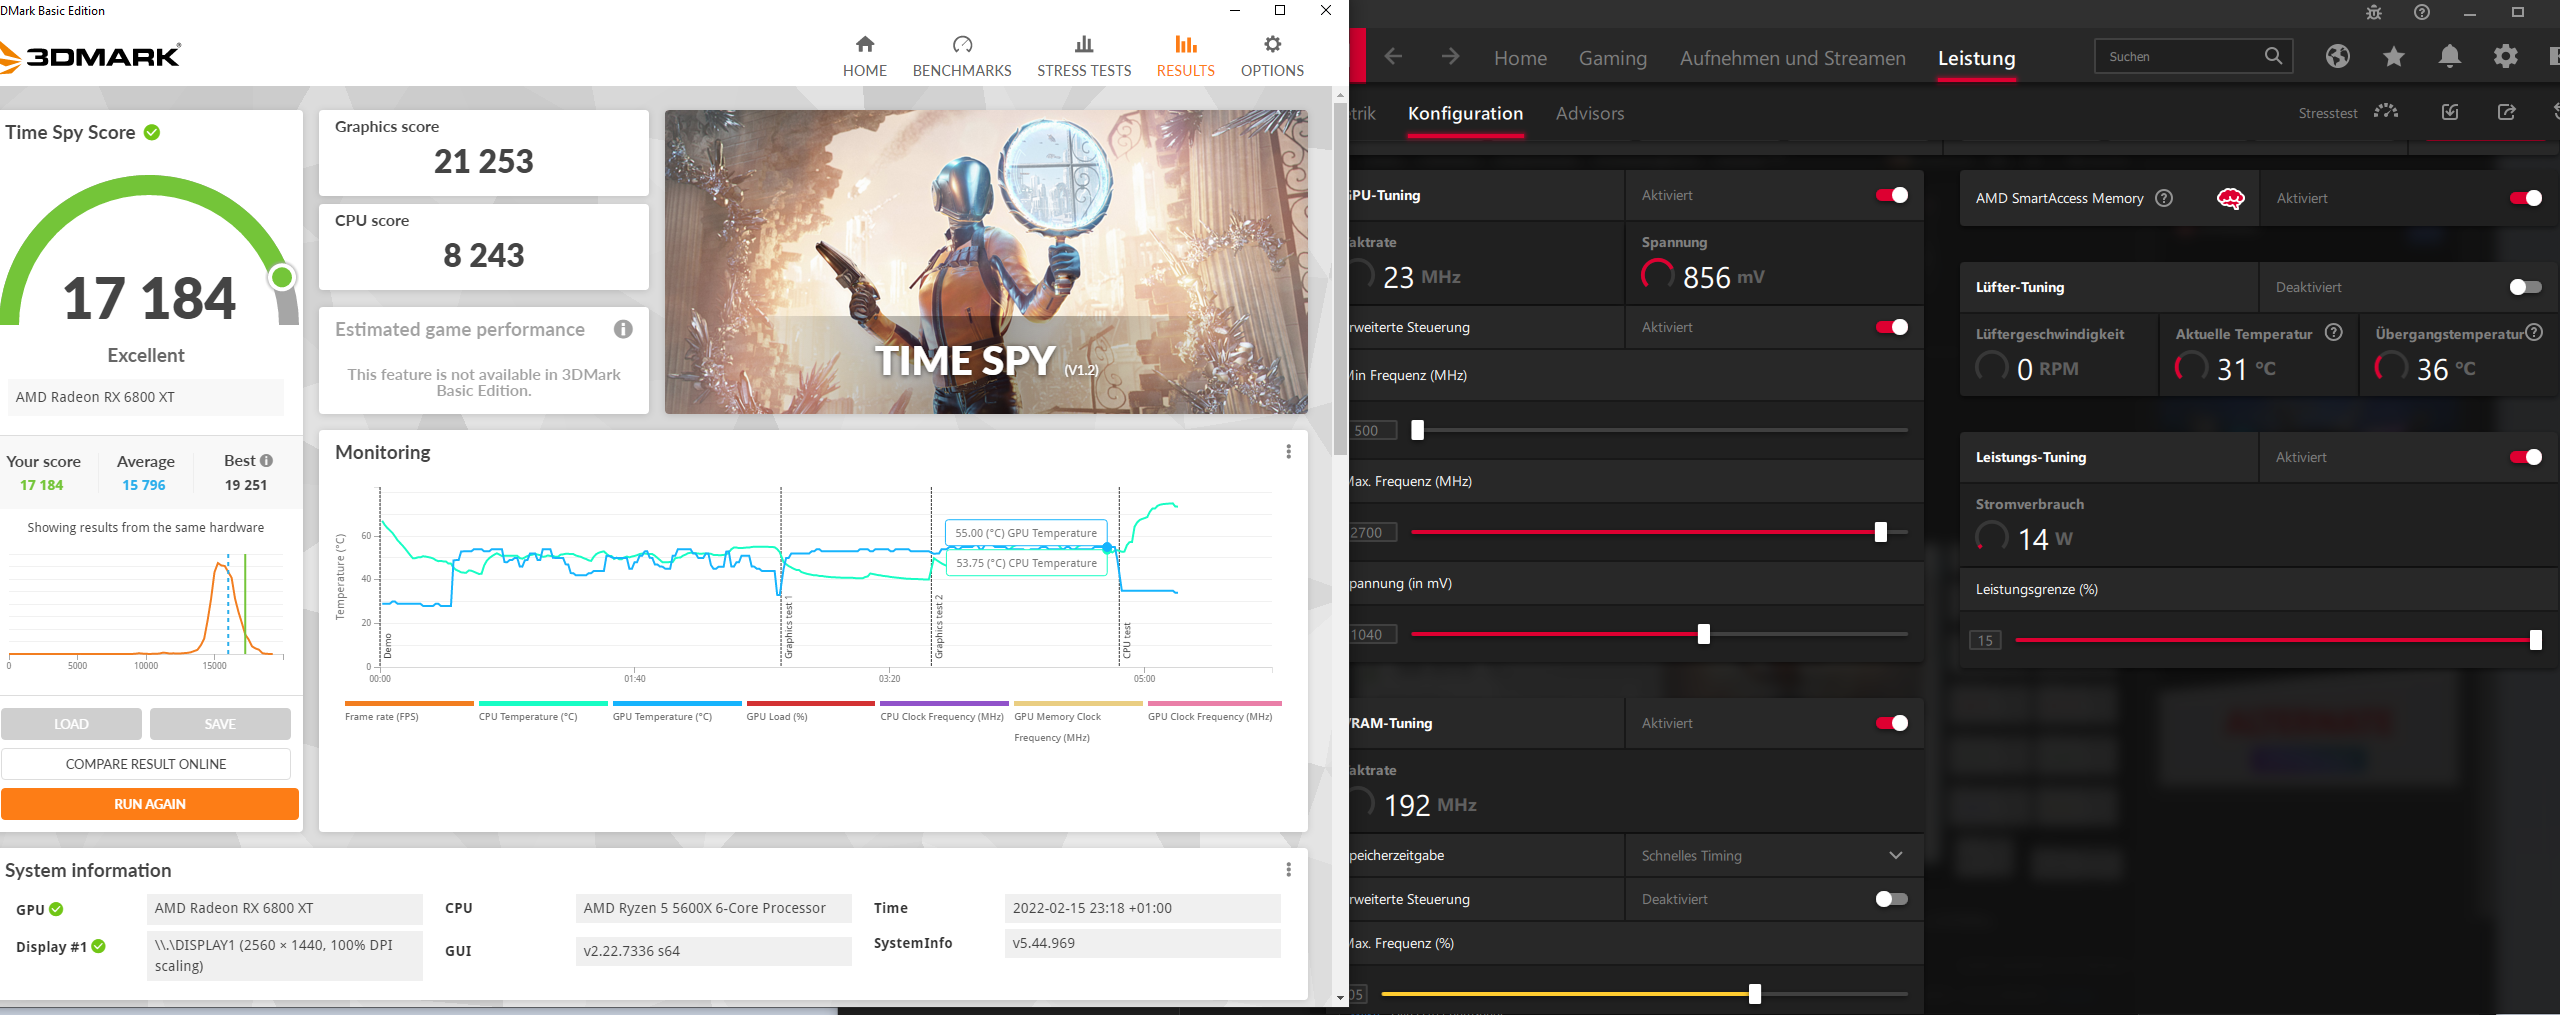
Task: Select the Leistung tab
Action: pyautogui.click(x=1976, y=58)
